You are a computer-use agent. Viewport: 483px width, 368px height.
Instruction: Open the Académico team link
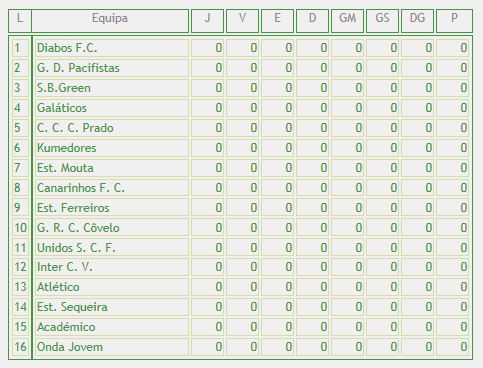(x=66, y=327)
